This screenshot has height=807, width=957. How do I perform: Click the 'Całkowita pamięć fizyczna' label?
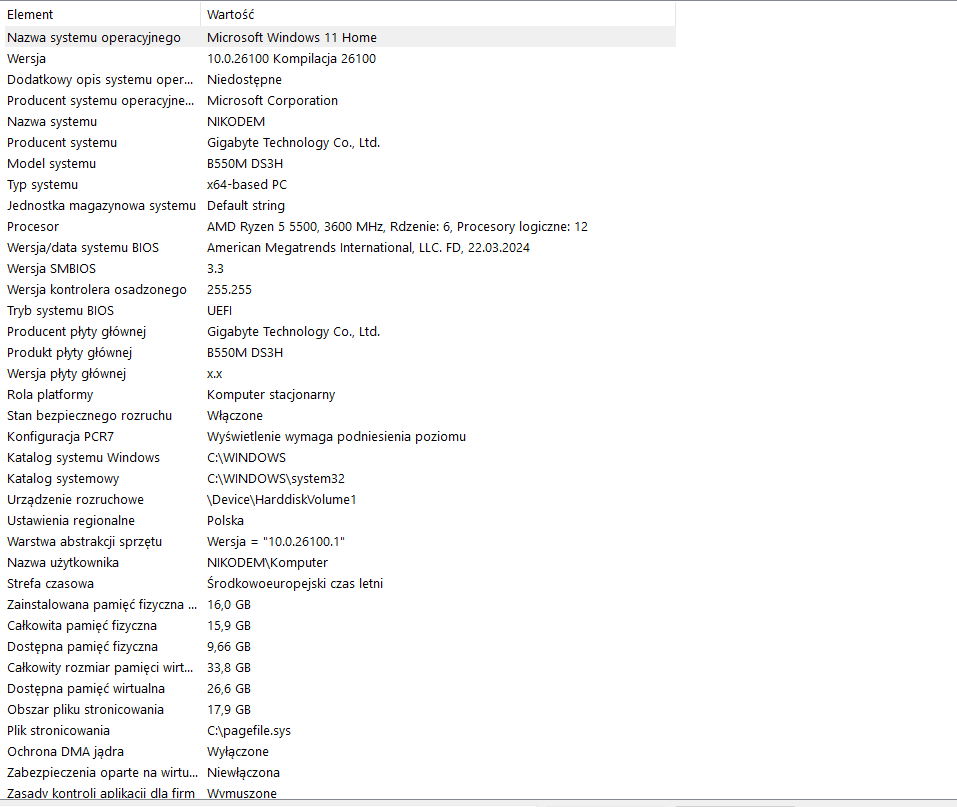click(82, 626)
